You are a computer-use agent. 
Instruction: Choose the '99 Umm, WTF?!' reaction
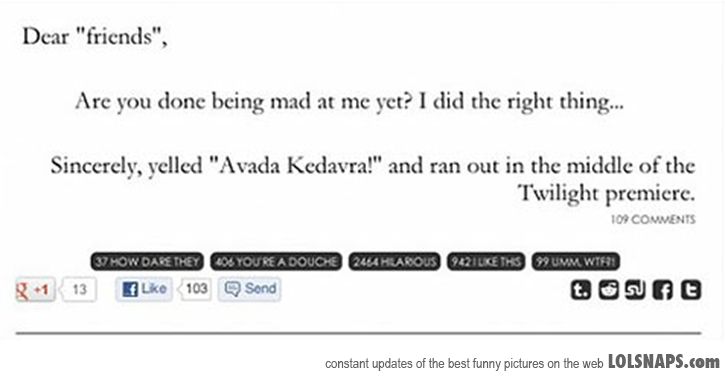(x=576, y=262)
